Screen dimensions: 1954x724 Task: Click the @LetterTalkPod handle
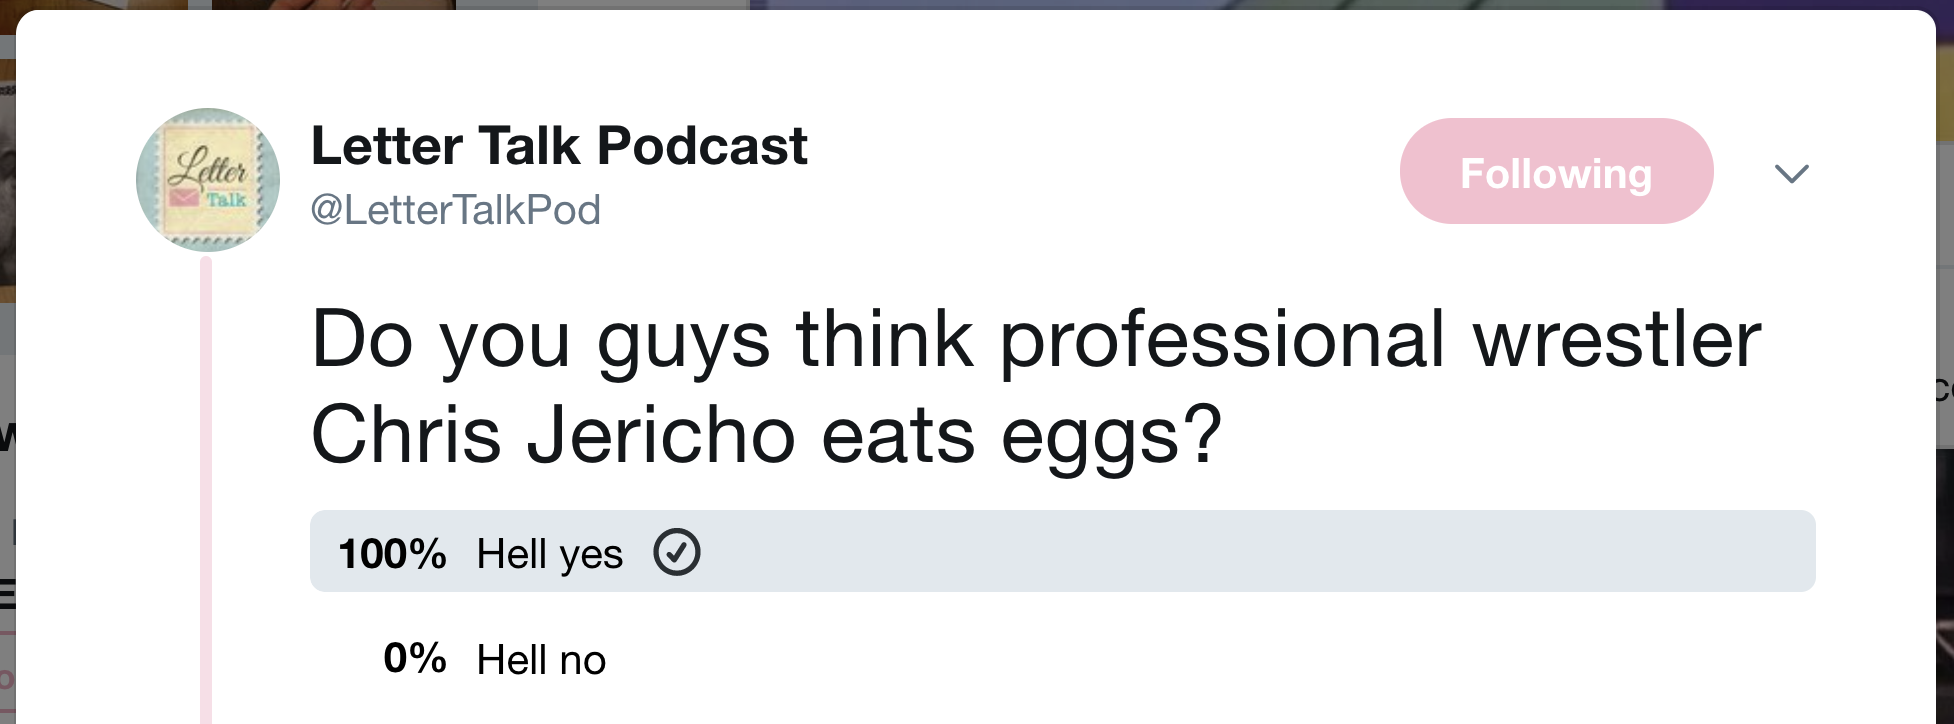[456, 210]
